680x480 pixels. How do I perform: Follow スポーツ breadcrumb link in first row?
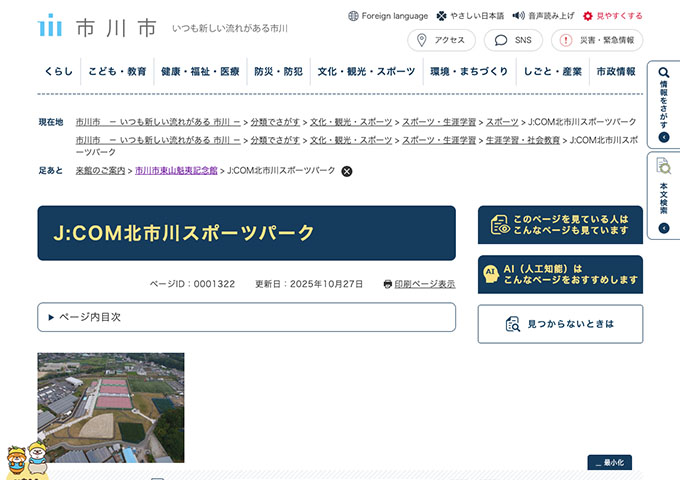tap(502, 122)
